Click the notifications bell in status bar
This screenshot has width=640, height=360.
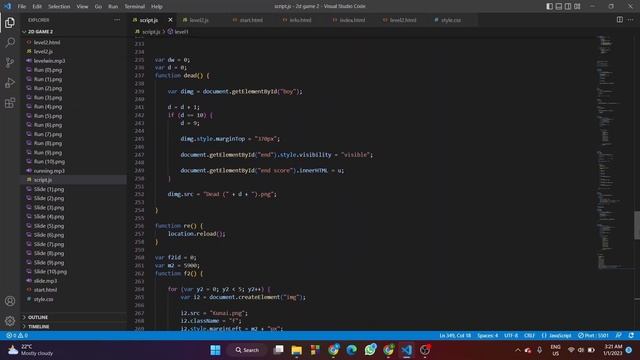(631, 335)
